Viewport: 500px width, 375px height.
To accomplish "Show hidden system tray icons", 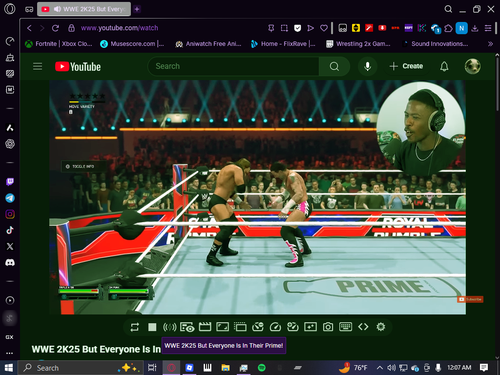I will (x=379, y=368).
